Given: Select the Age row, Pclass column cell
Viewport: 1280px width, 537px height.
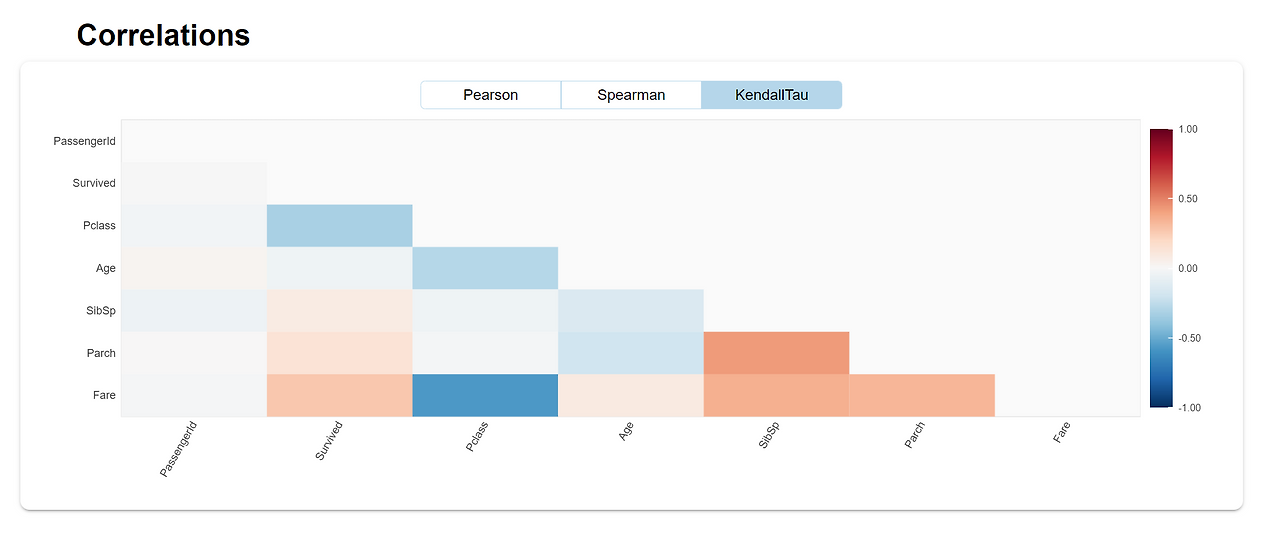Looking at the screenshot, I should pos(485,268).
